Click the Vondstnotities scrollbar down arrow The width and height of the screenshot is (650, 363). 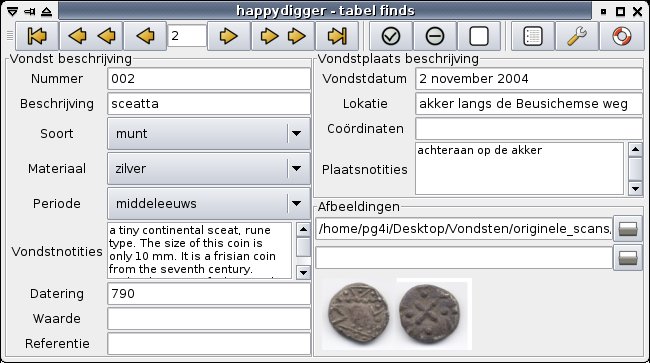click(x=303, y=272)
